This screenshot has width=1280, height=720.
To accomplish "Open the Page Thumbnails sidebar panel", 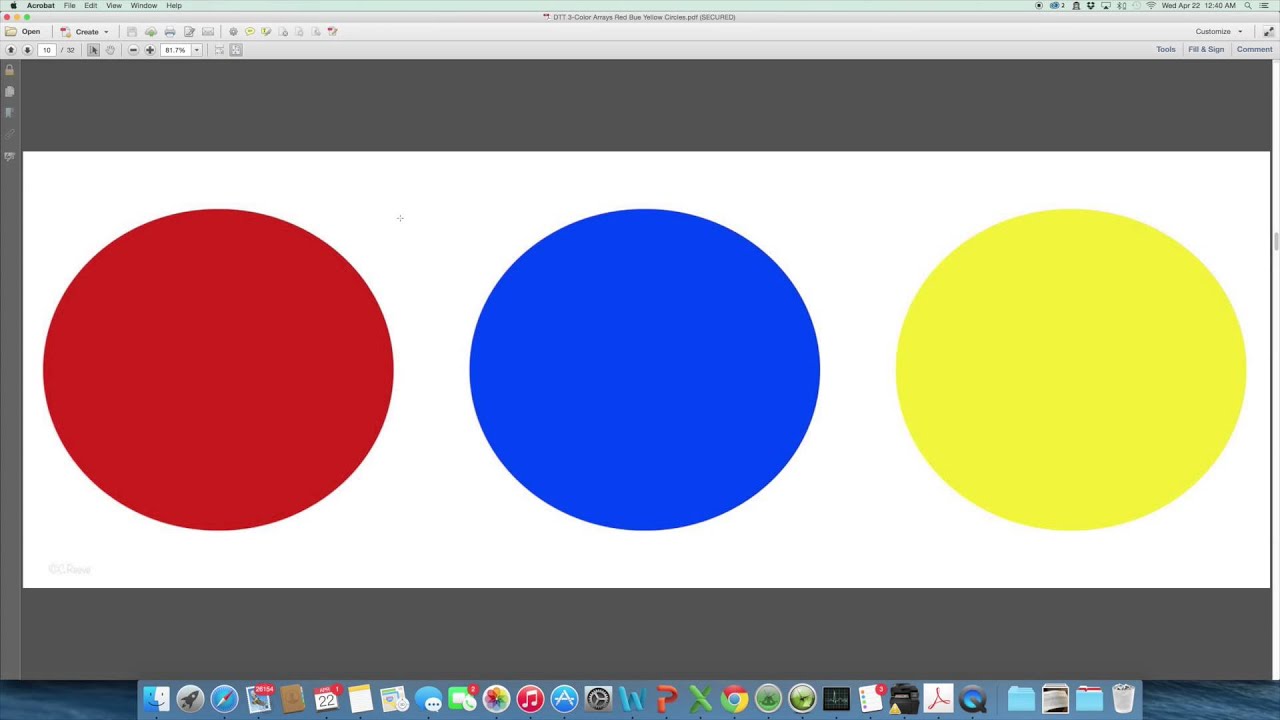I will pos(10,92).
